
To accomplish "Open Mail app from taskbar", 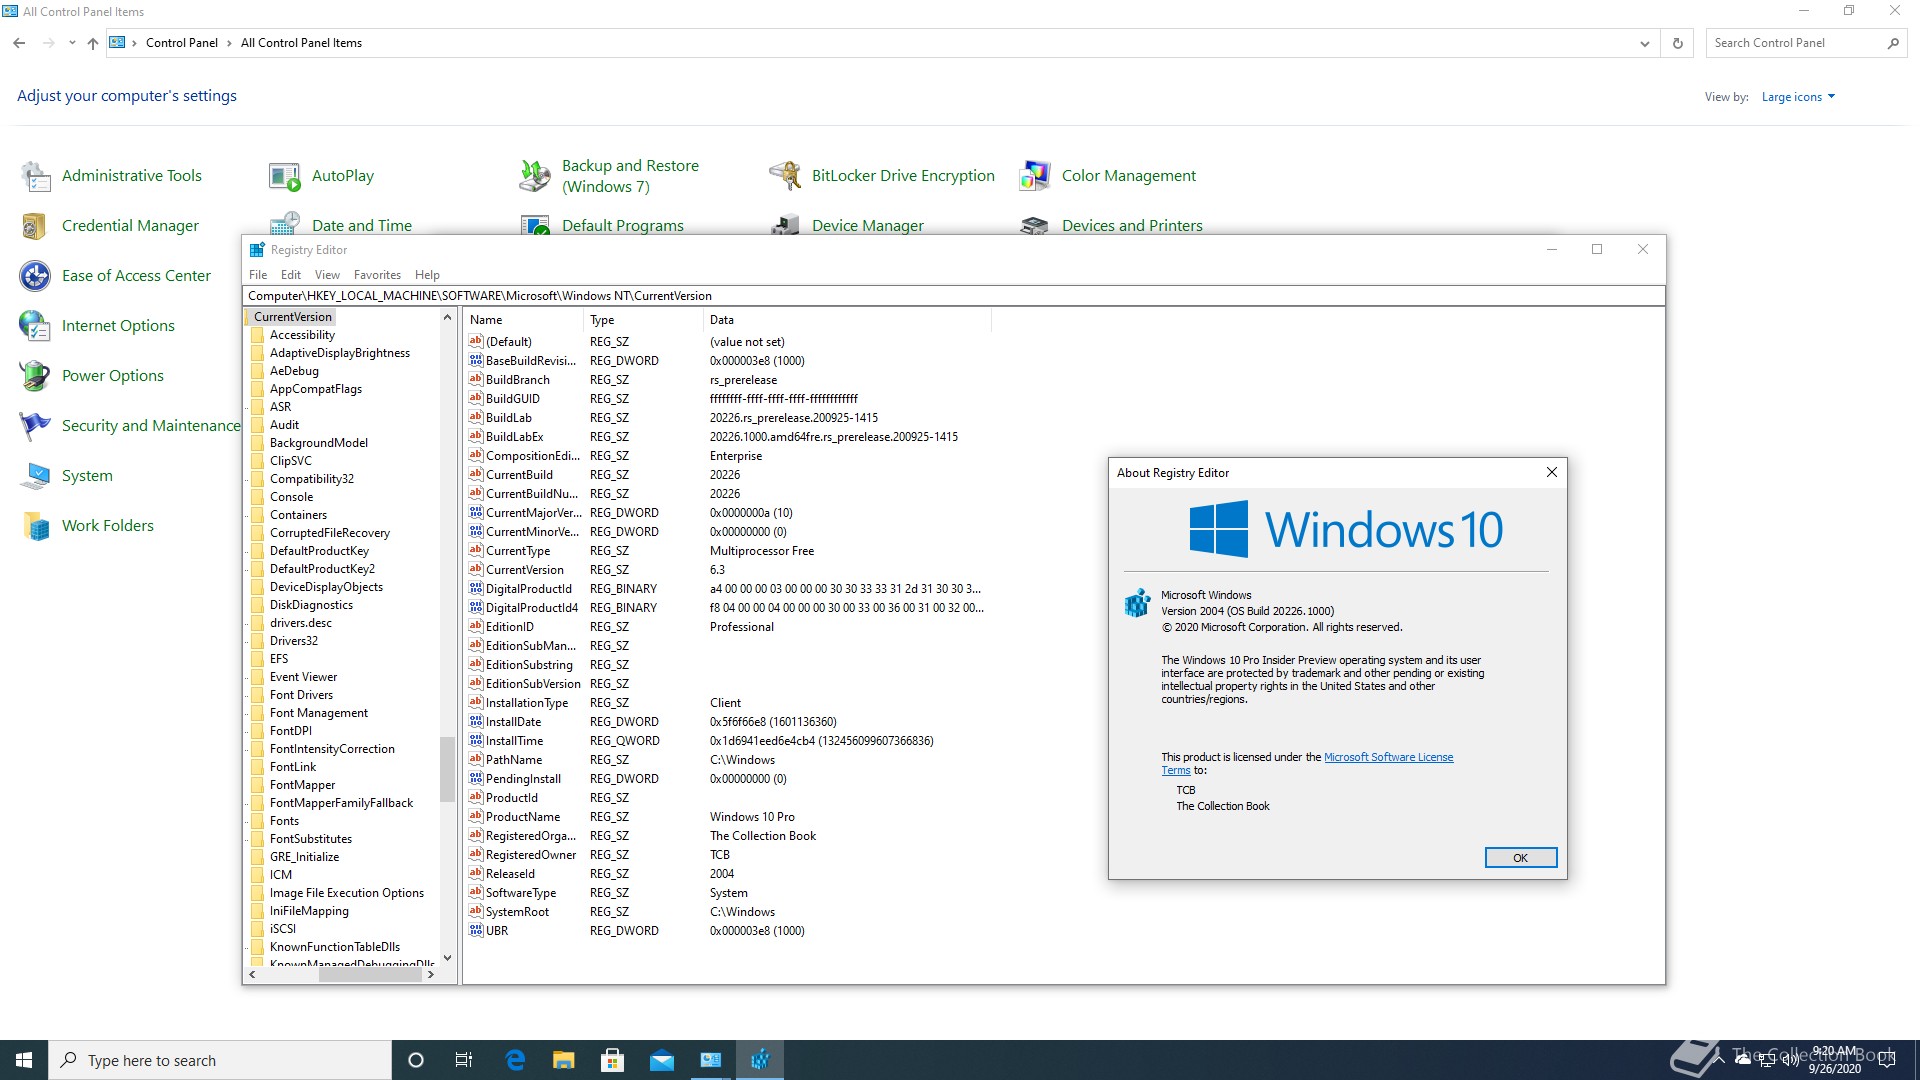I will tap(662, 1060).
